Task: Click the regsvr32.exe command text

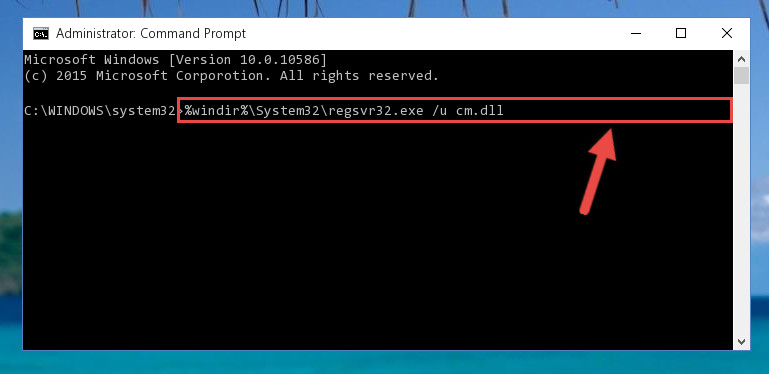Action: [376, 111]
